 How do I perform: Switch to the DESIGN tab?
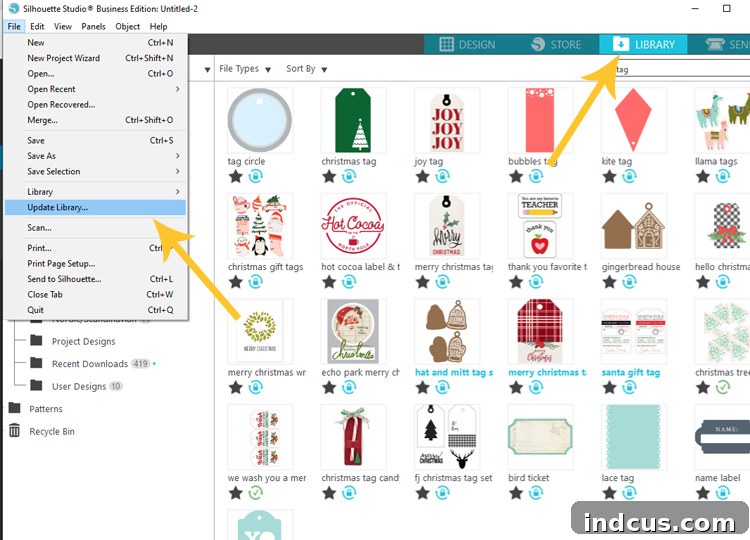pyautogui.click(x=467, y=44)
